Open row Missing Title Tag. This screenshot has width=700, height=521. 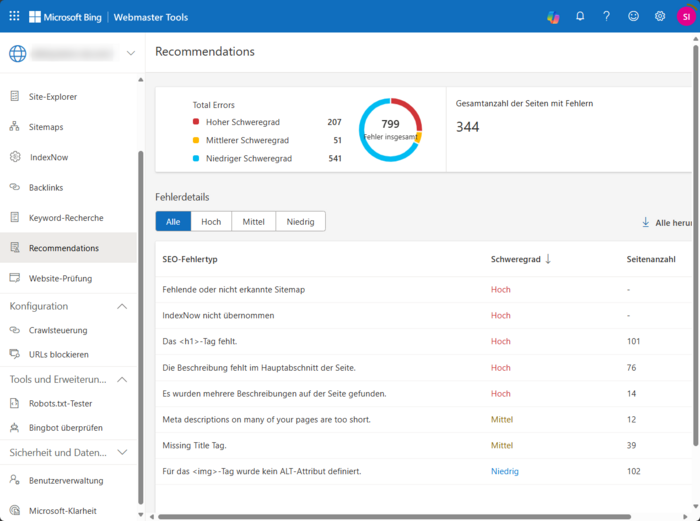coord(423,445)
